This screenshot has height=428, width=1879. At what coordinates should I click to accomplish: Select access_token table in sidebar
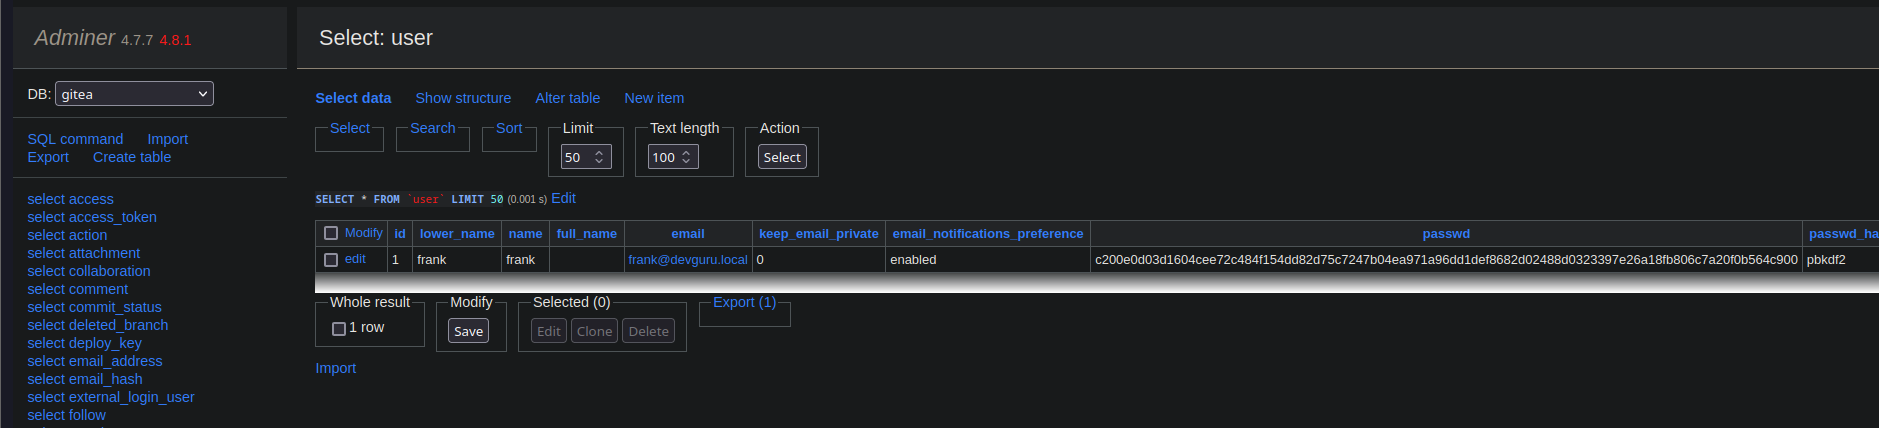(x=92, y=217)
